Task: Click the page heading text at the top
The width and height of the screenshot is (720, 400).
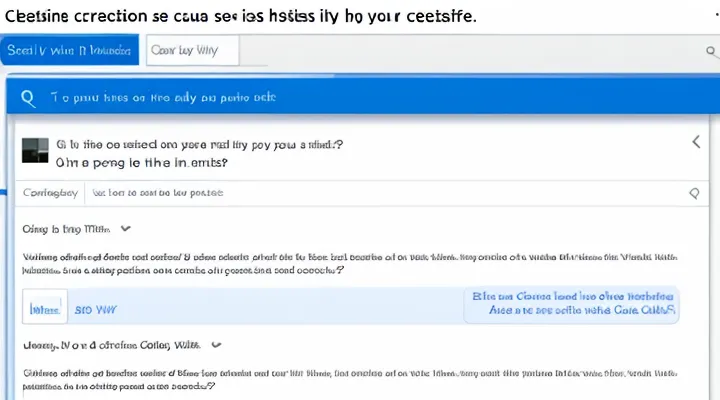Action: 240,17
